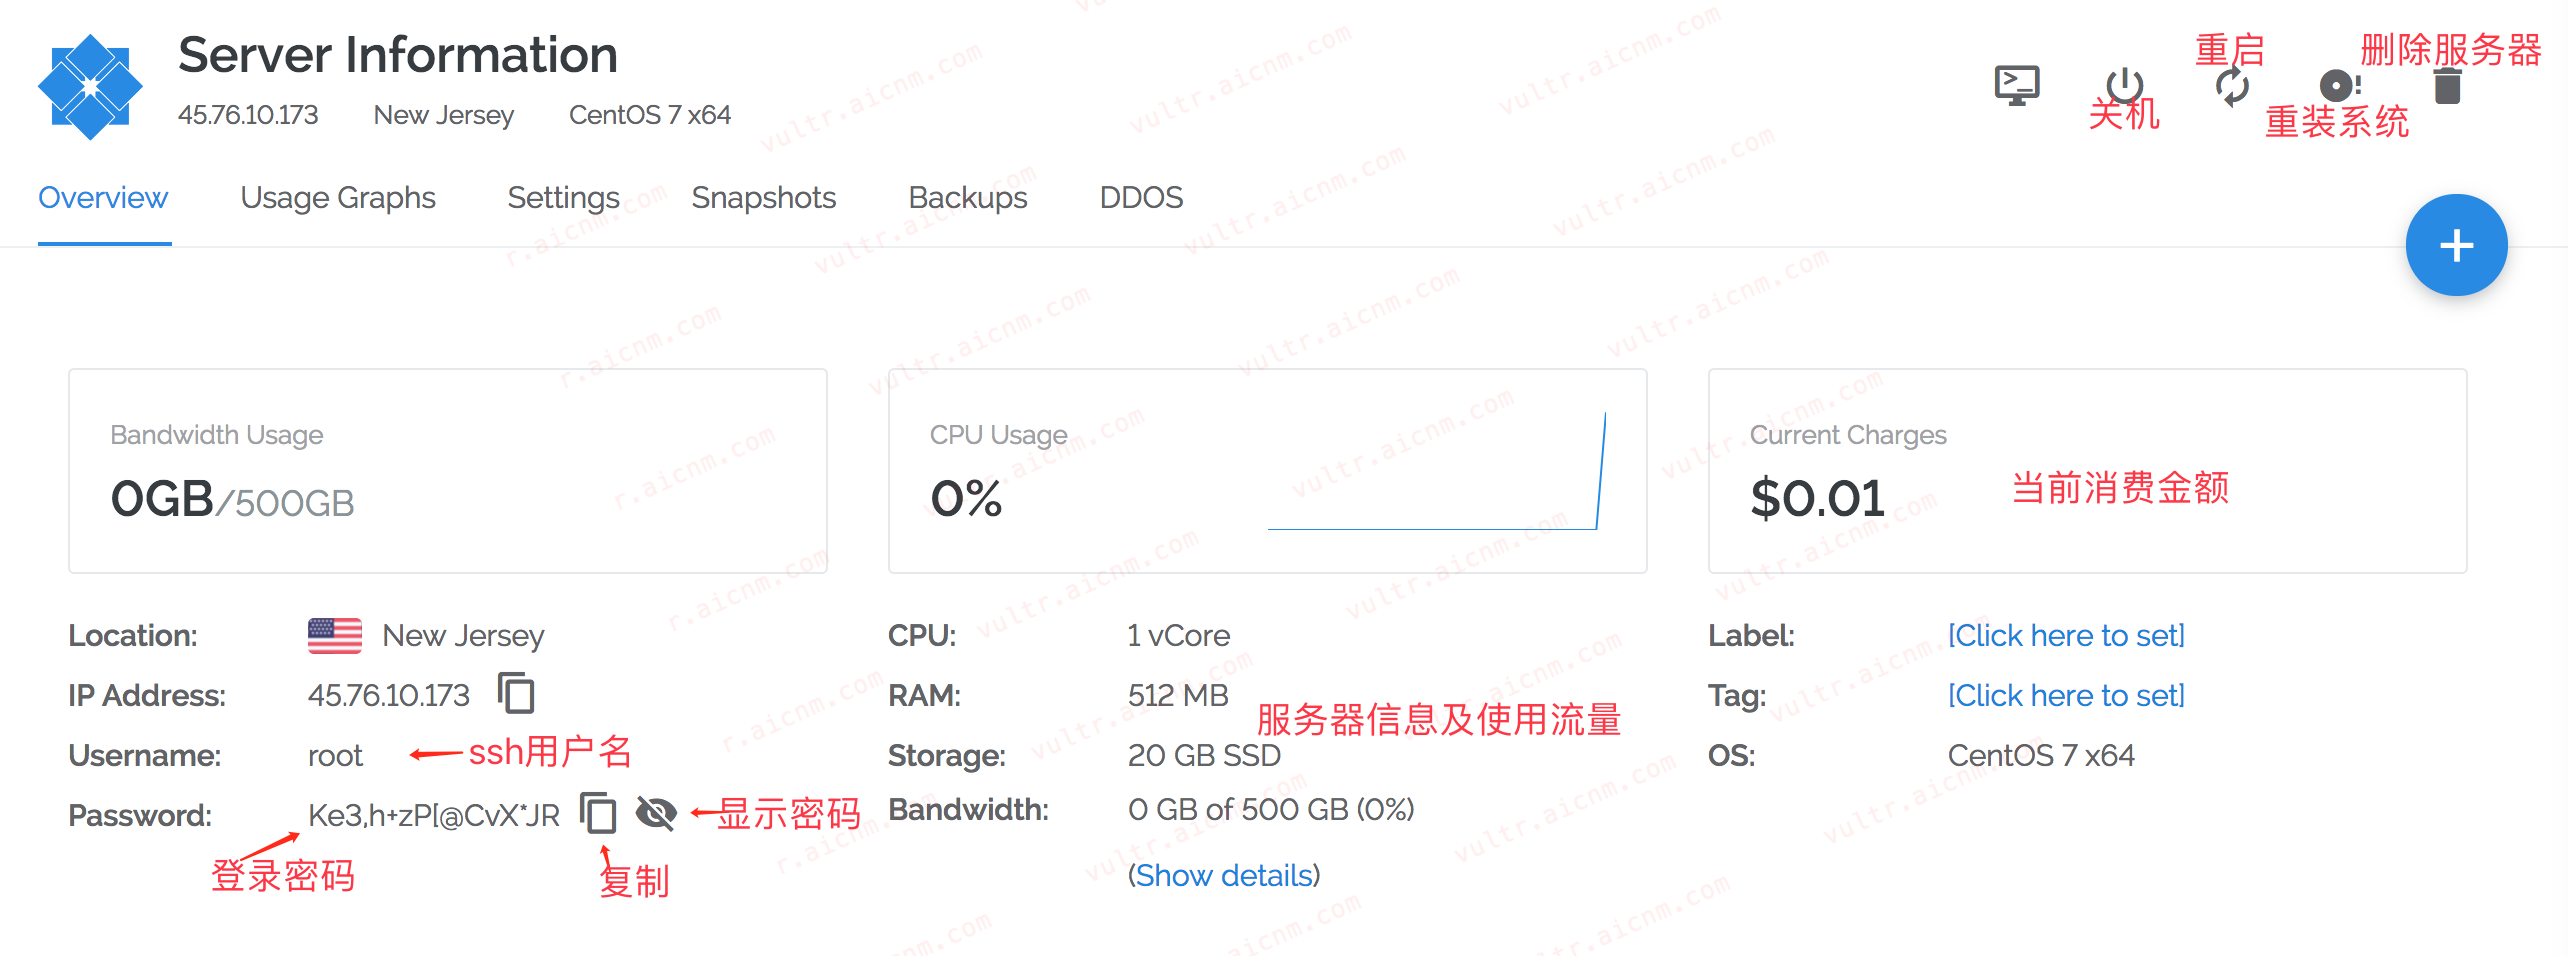Set the server Label link
Image resolution: width=2568 pixels, height=956 pixels.
coord(2066,635)
